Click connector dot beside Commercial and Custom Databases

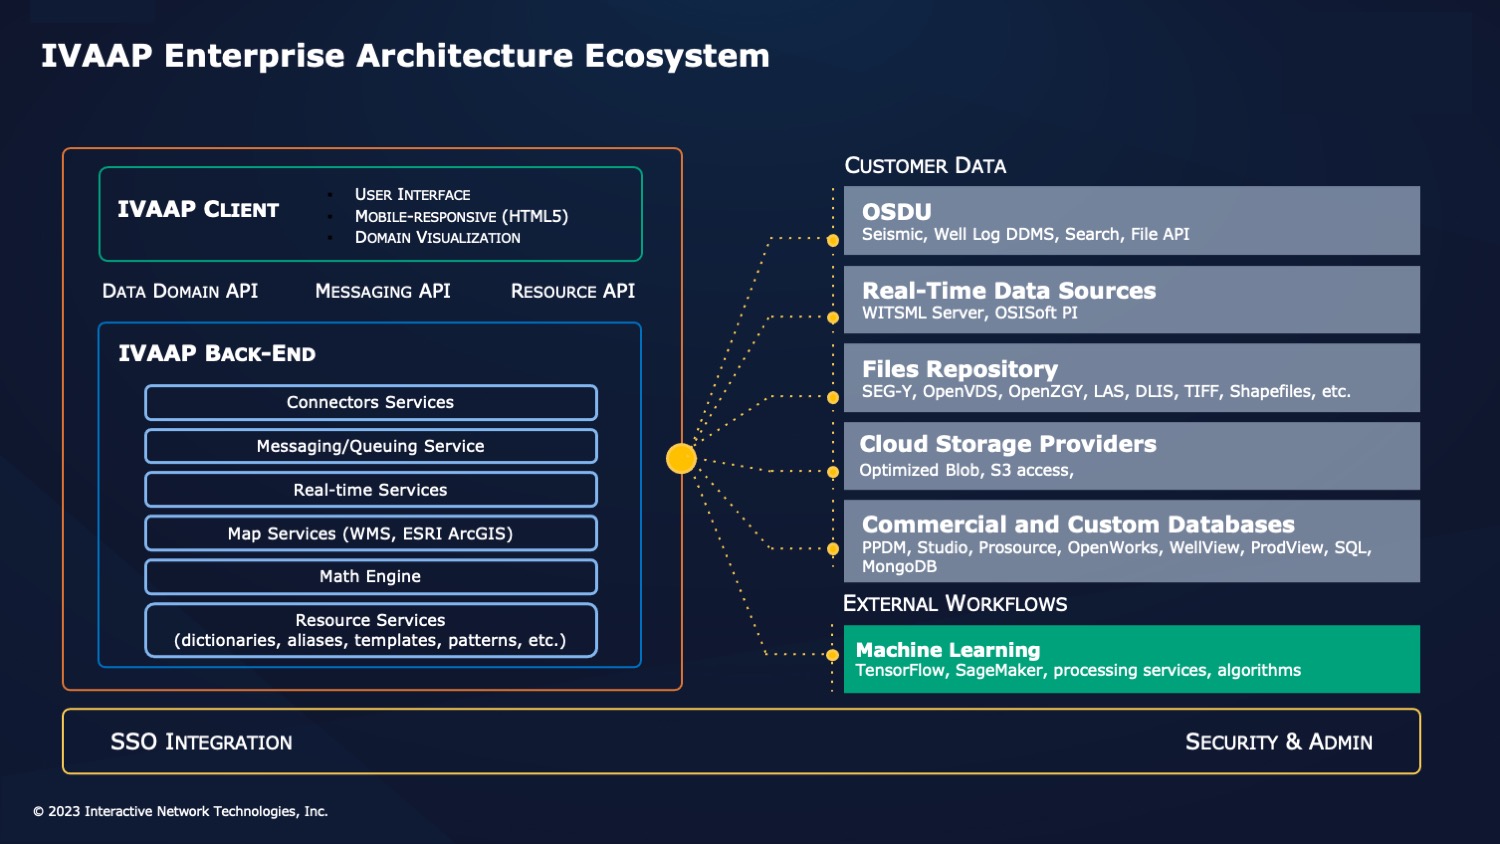click(833, 549)
